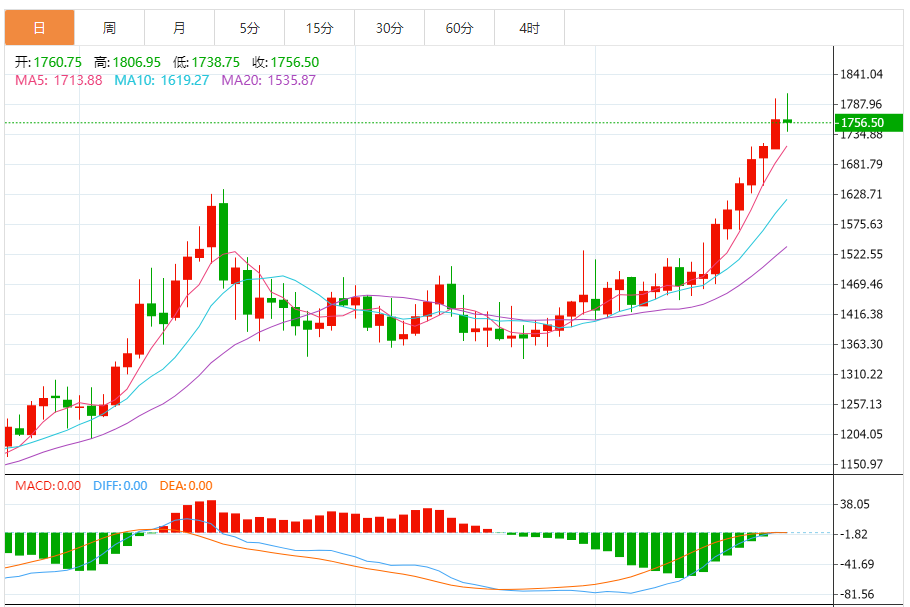Switch to the 4时 interval tab
The height and width of the screenshot is (607, 910).
tap(529, 28)
